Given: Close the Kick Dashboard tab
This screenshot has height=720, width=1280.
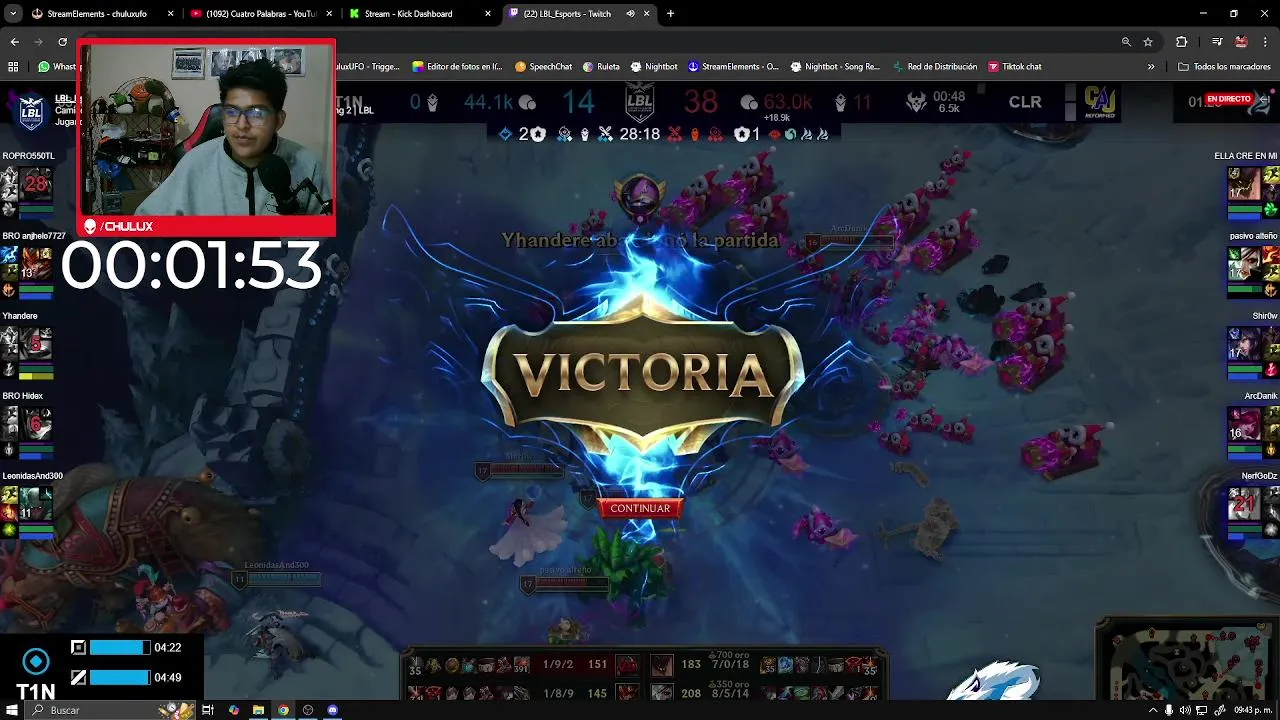Looking at the screenshot, I should point(488,14).
